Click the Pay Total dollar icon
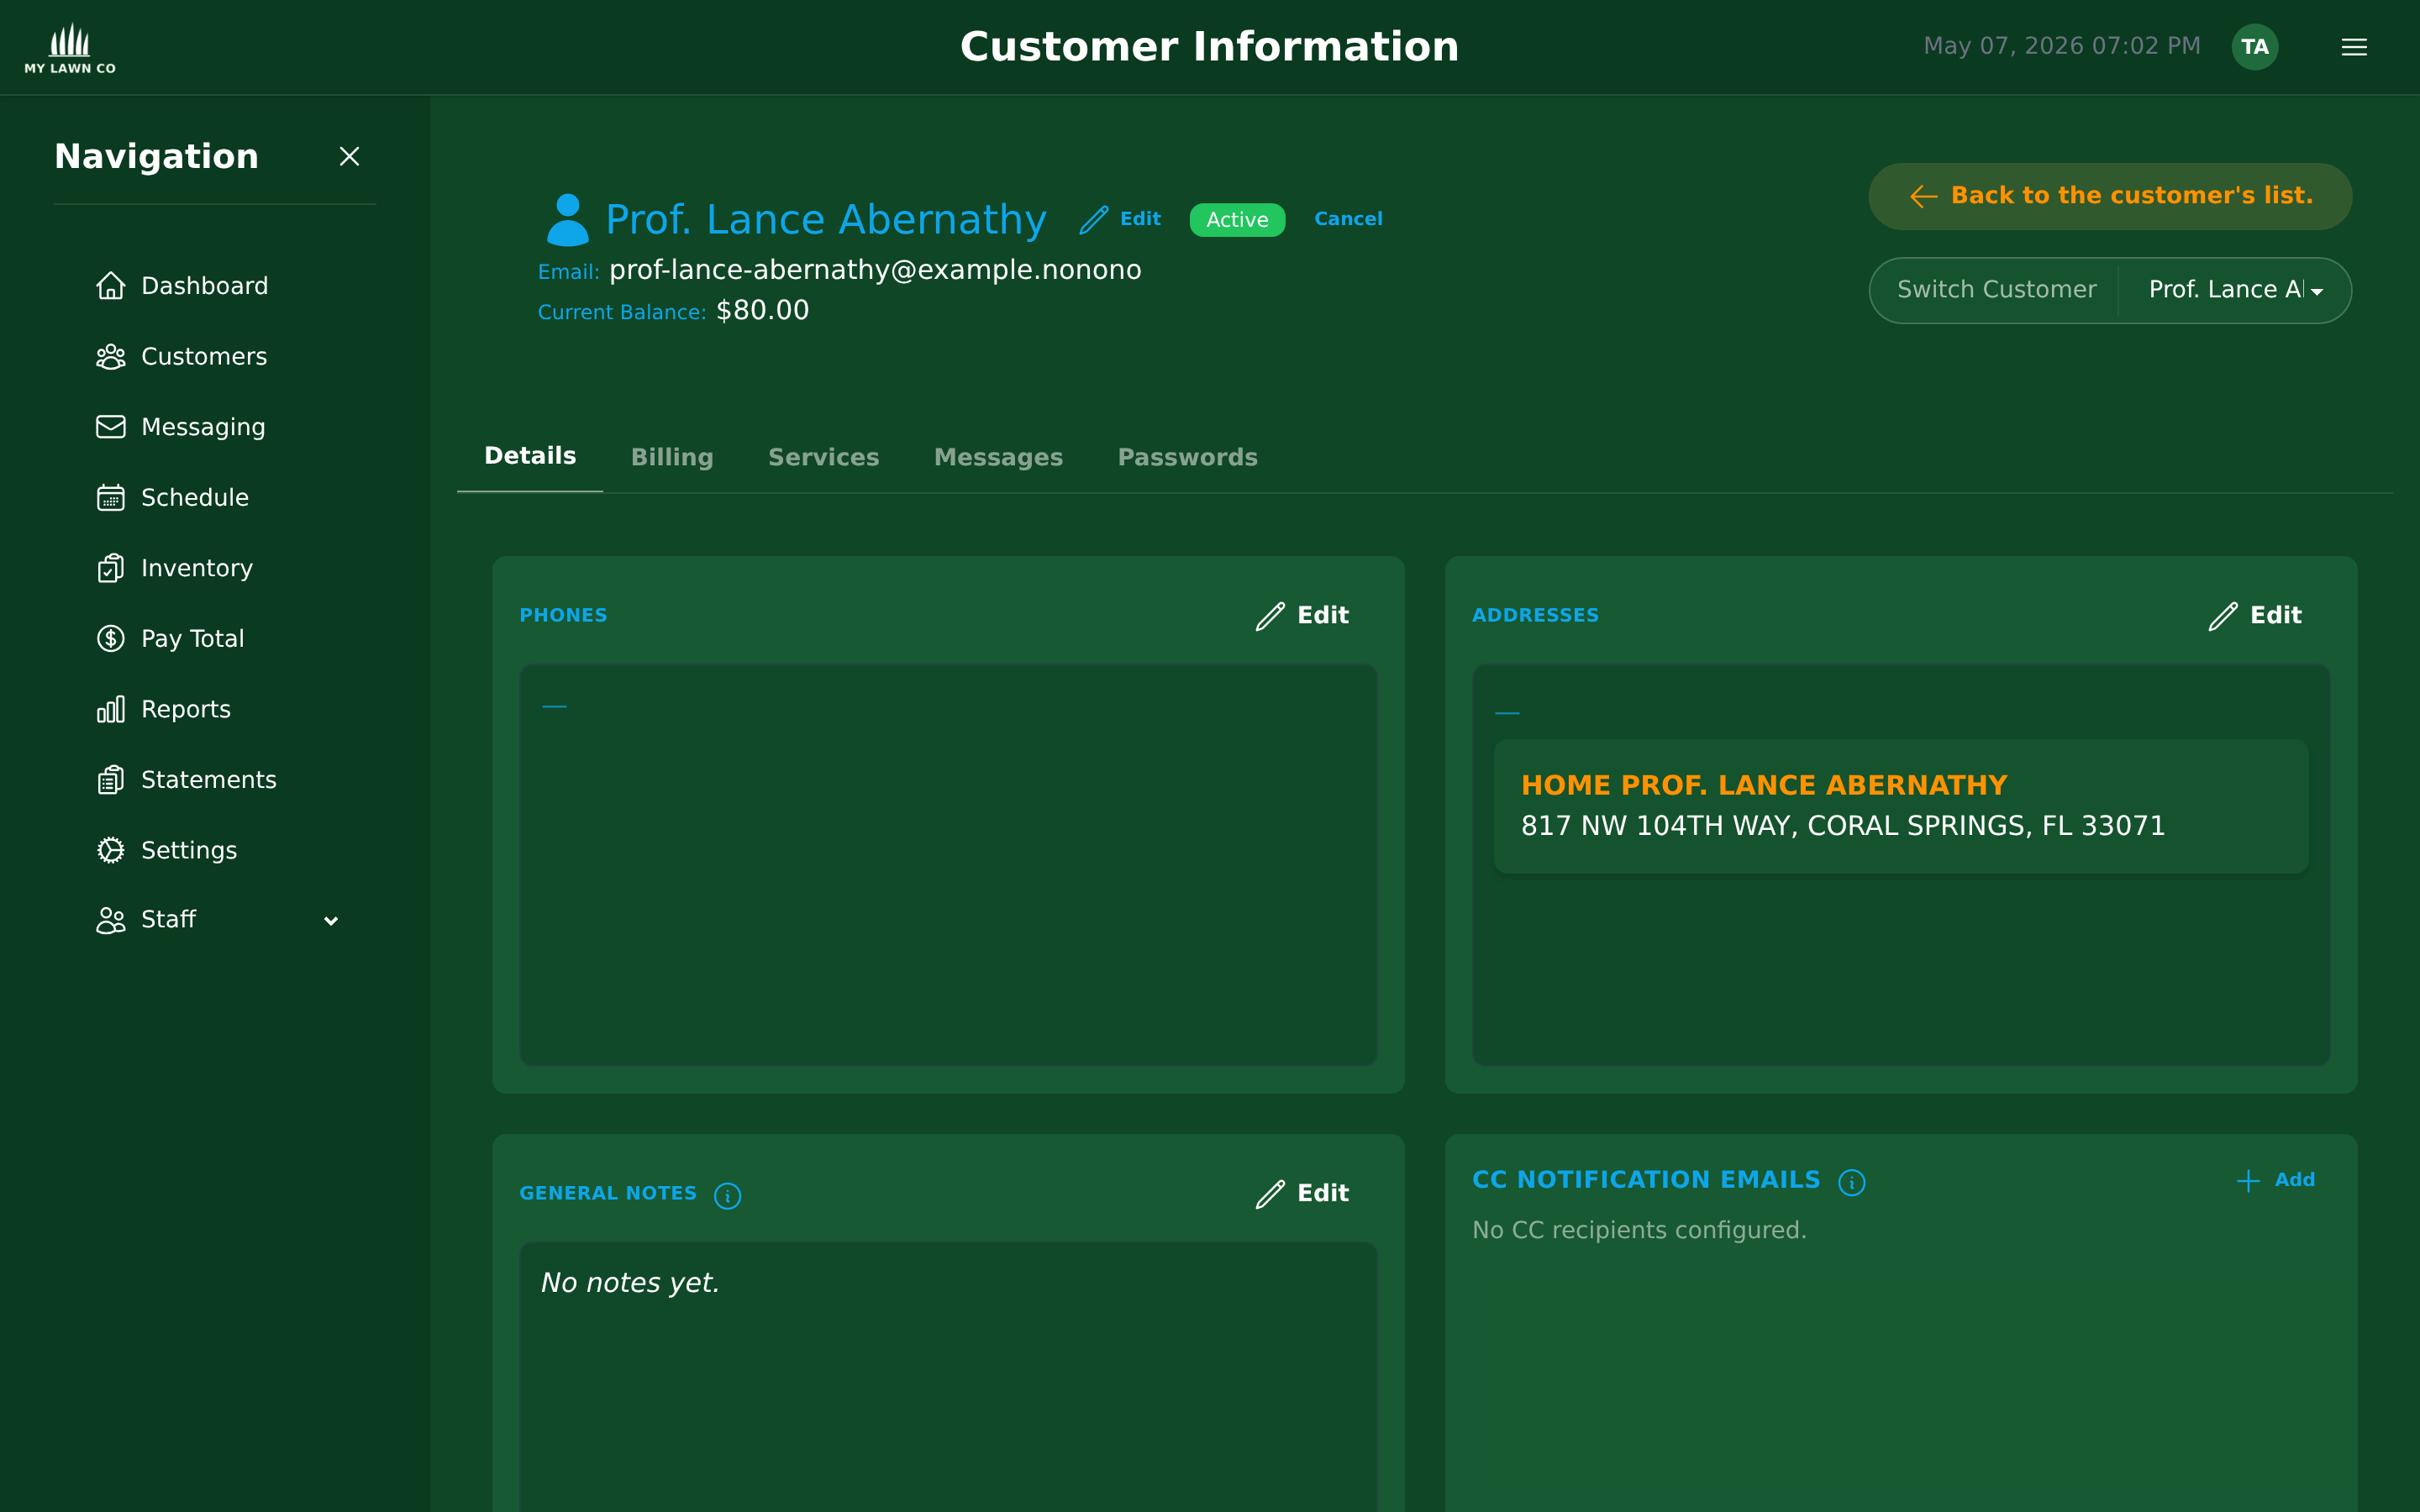Image resolution: width=2420 pixels, height=1512 pixels. pyautogui.click(x=111, y=639)
